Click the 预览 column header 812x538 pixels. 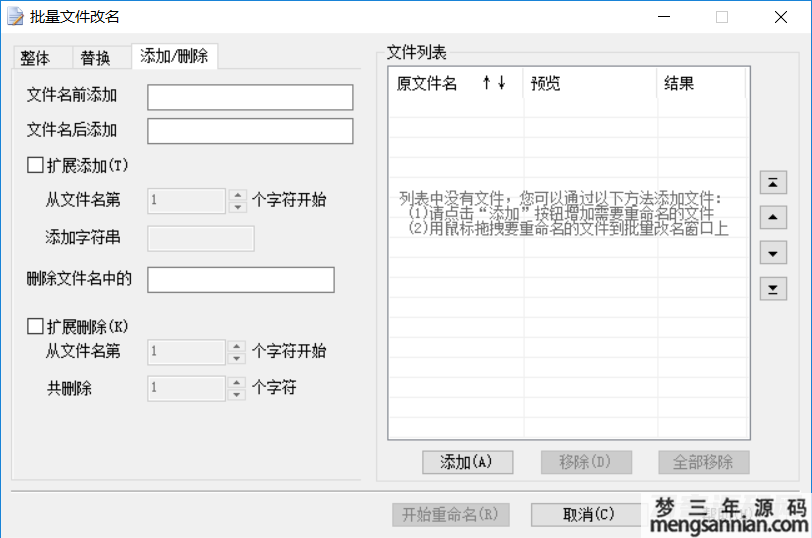tap(590, 83)
